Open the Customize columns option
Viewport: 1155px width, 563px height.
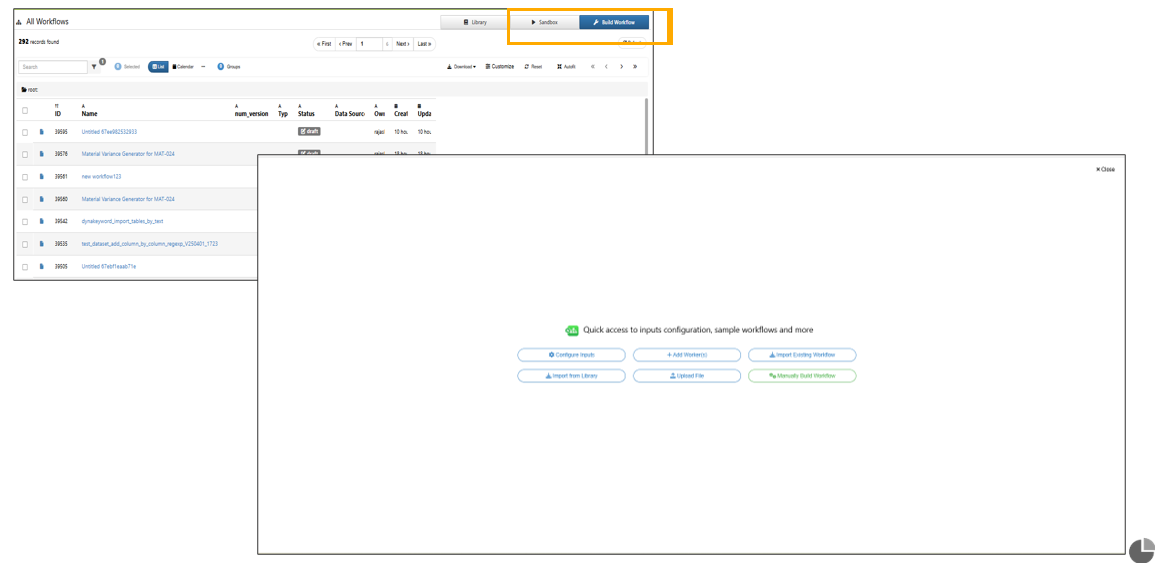coord(499,67)
